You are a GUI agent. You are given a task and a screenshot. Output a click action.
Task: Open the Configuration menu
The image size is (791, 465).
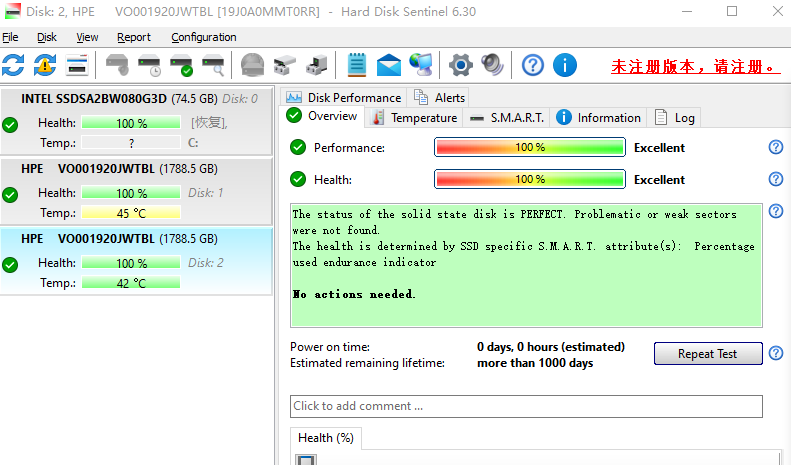[x=203, y=37]
